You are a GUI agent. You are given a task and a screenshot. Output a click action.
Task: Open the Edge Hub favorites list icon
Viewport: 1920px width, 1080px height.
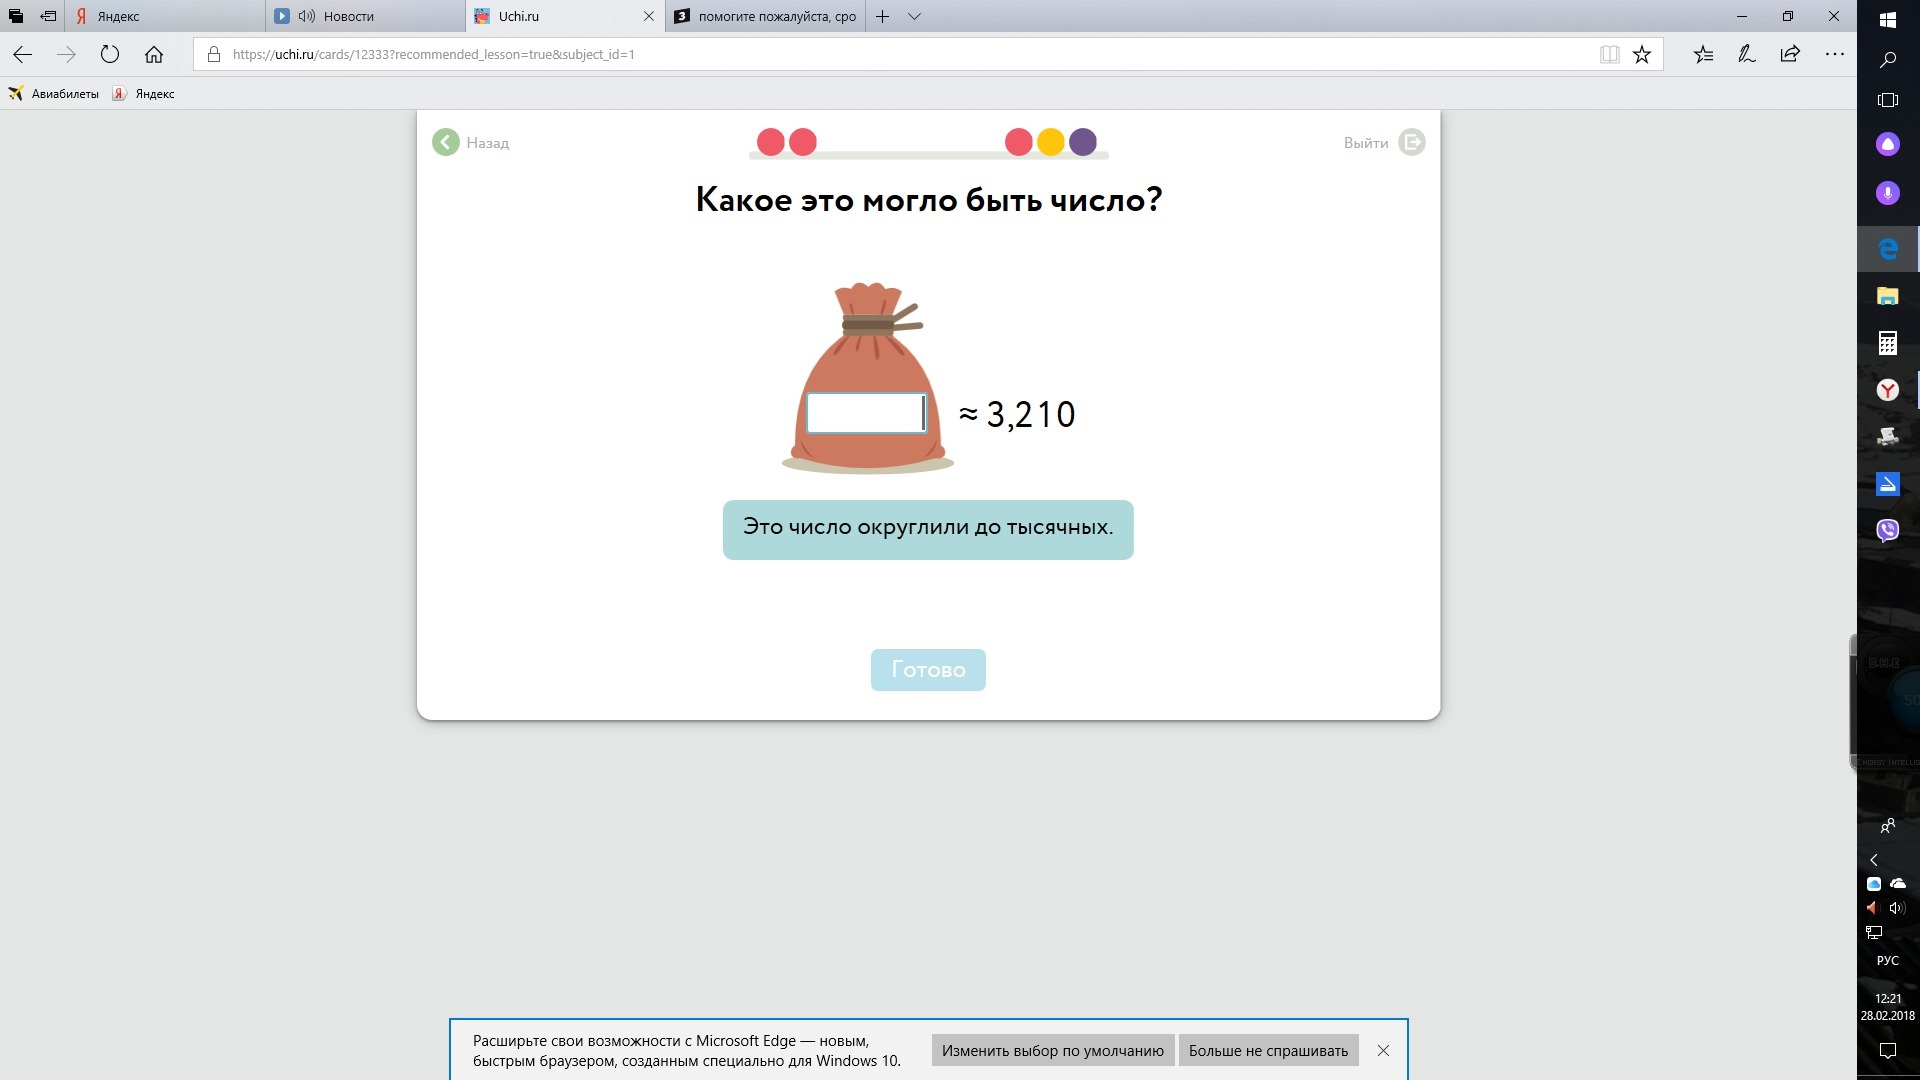coord(1703,55)
